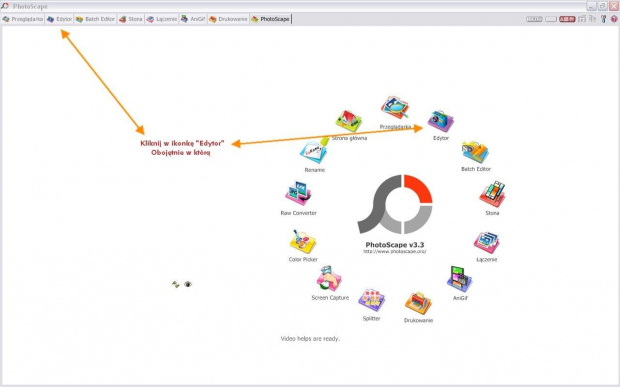The image size is (620, 387).
Task: Click the Raw Converter icon
Action: [298, 194]
